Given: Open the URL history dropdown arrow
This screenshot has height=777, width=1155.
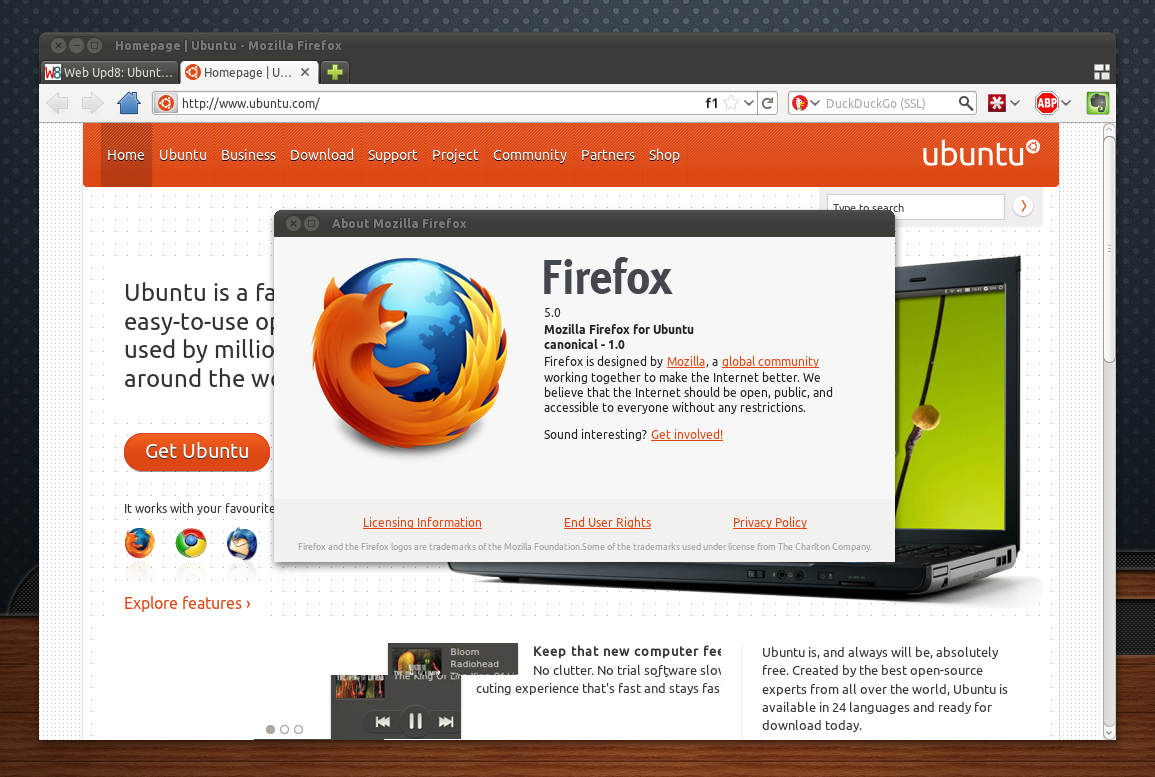Looking at the screenshot, I should [x=748, y=103].
